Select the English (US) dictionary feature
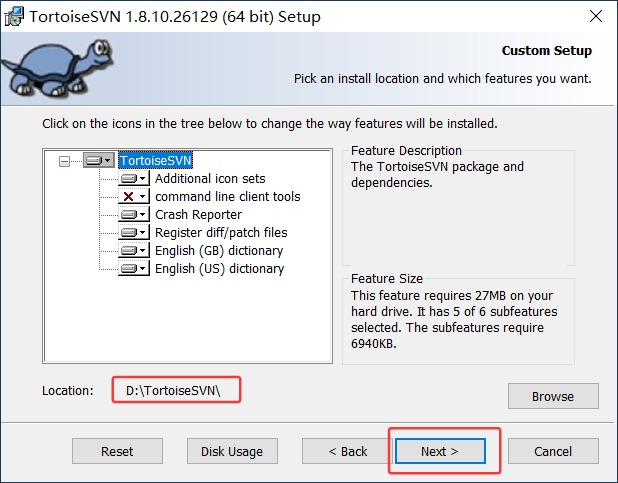 tap(220, 269)
